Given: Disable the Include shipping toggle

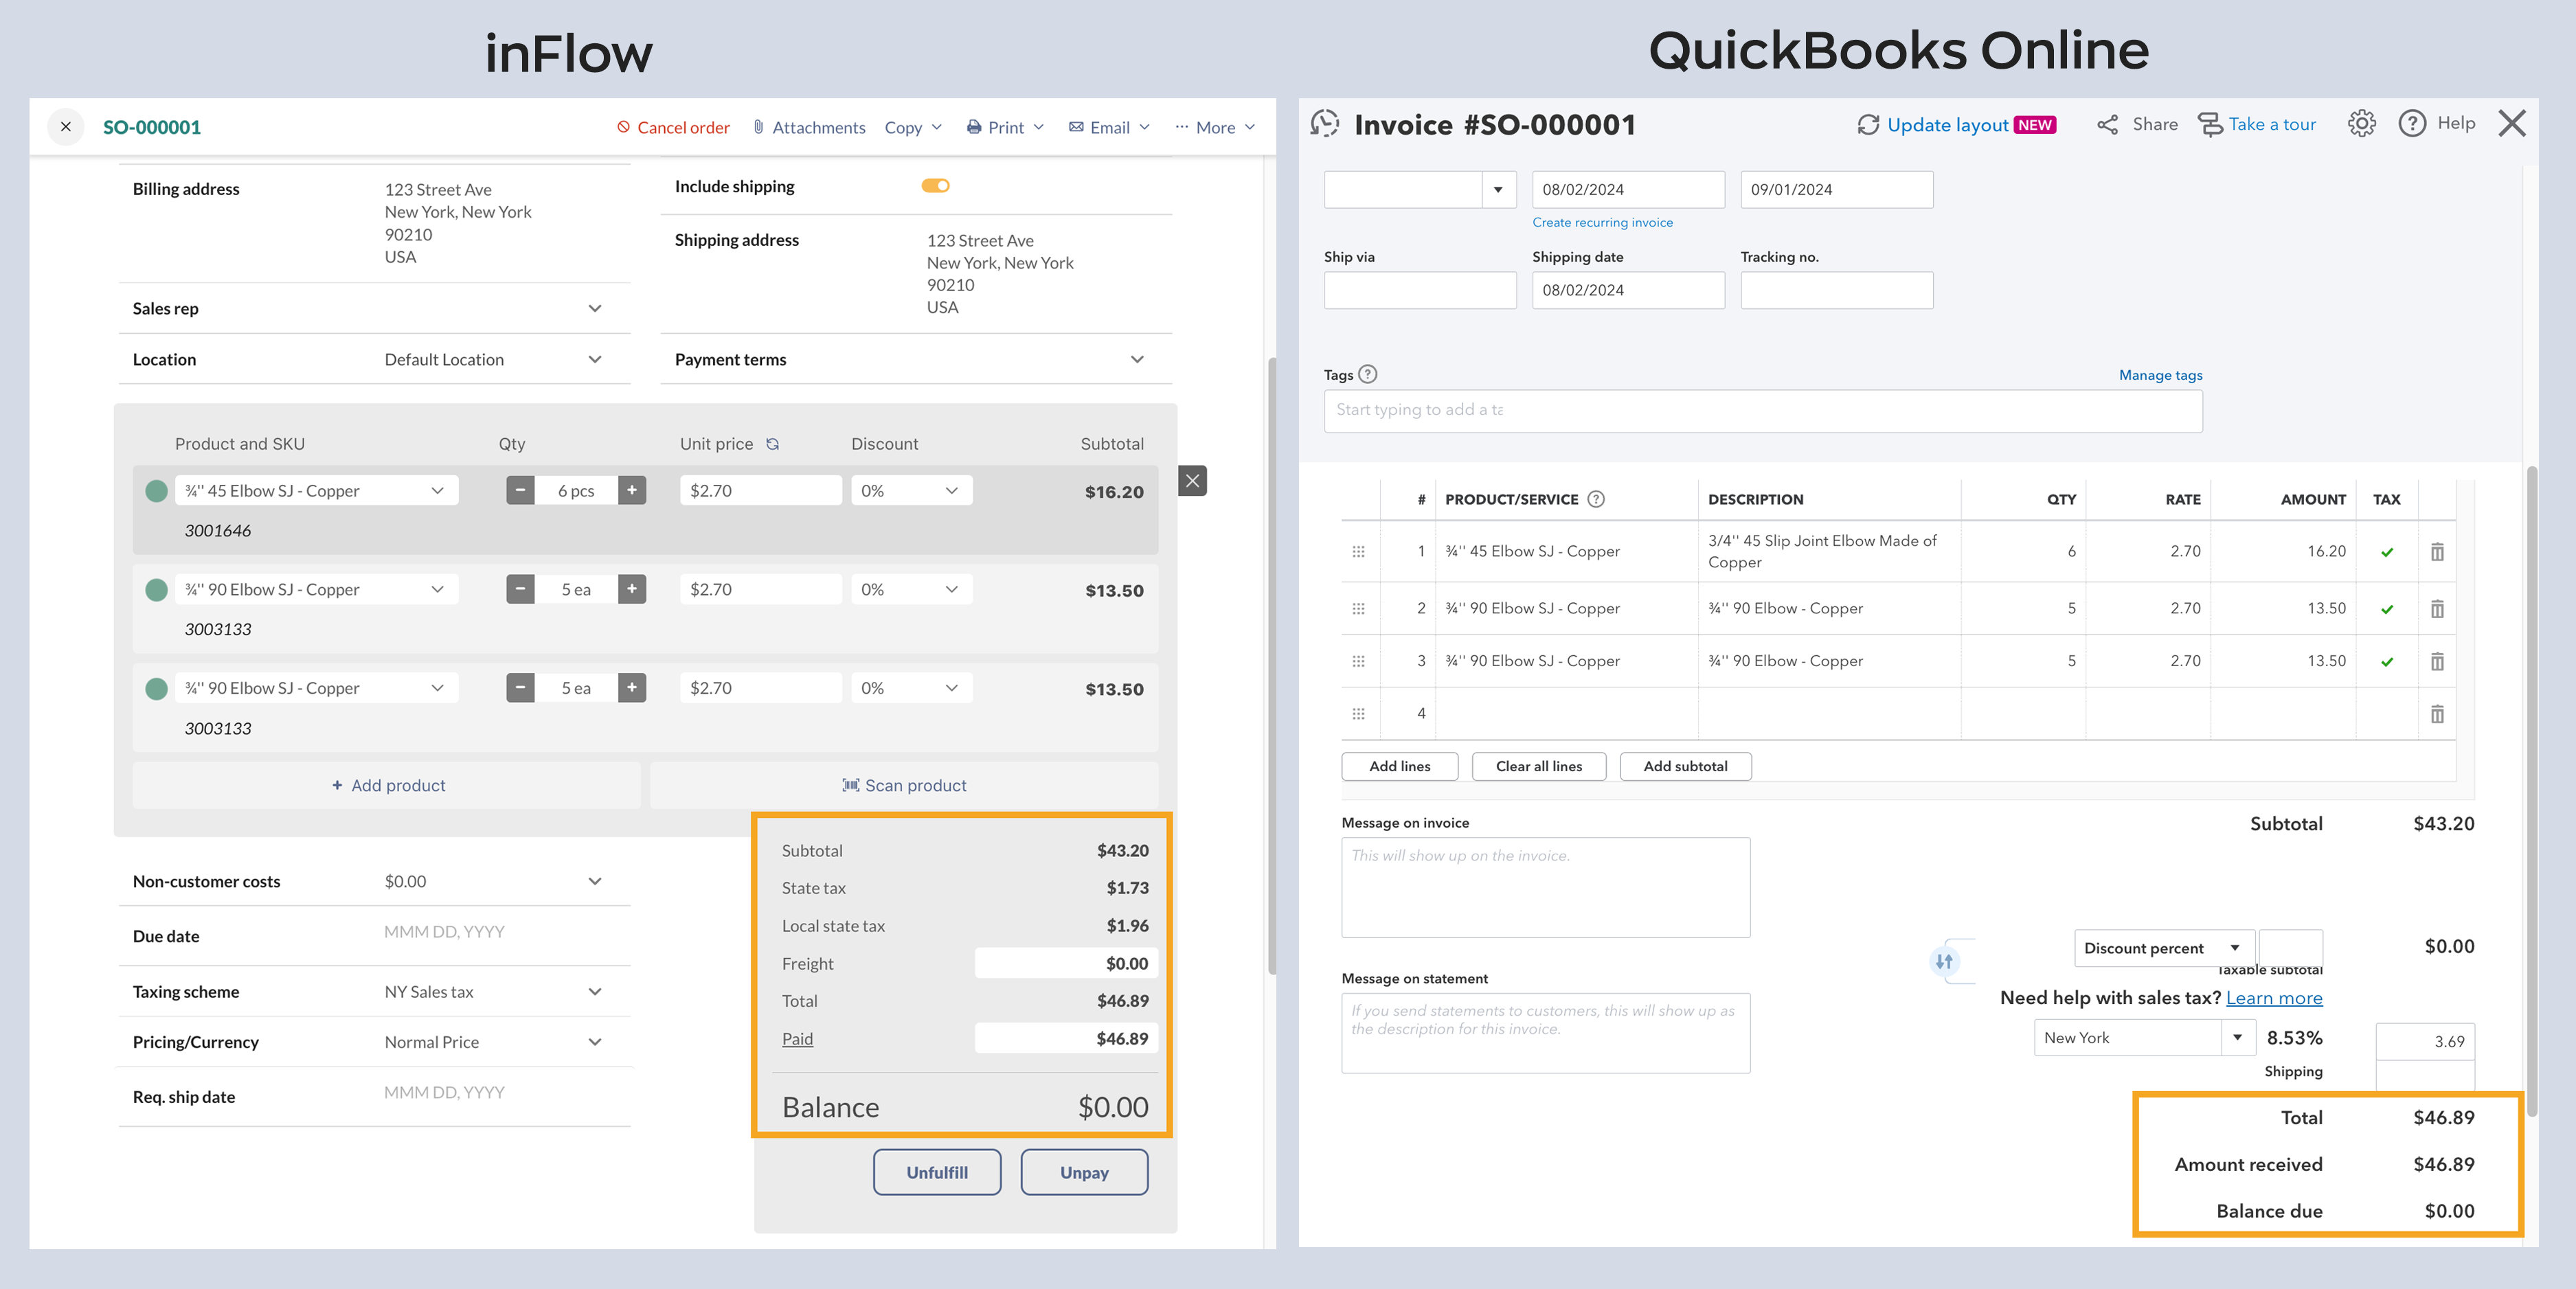Looking at the screenshot, I should [934, 185].
